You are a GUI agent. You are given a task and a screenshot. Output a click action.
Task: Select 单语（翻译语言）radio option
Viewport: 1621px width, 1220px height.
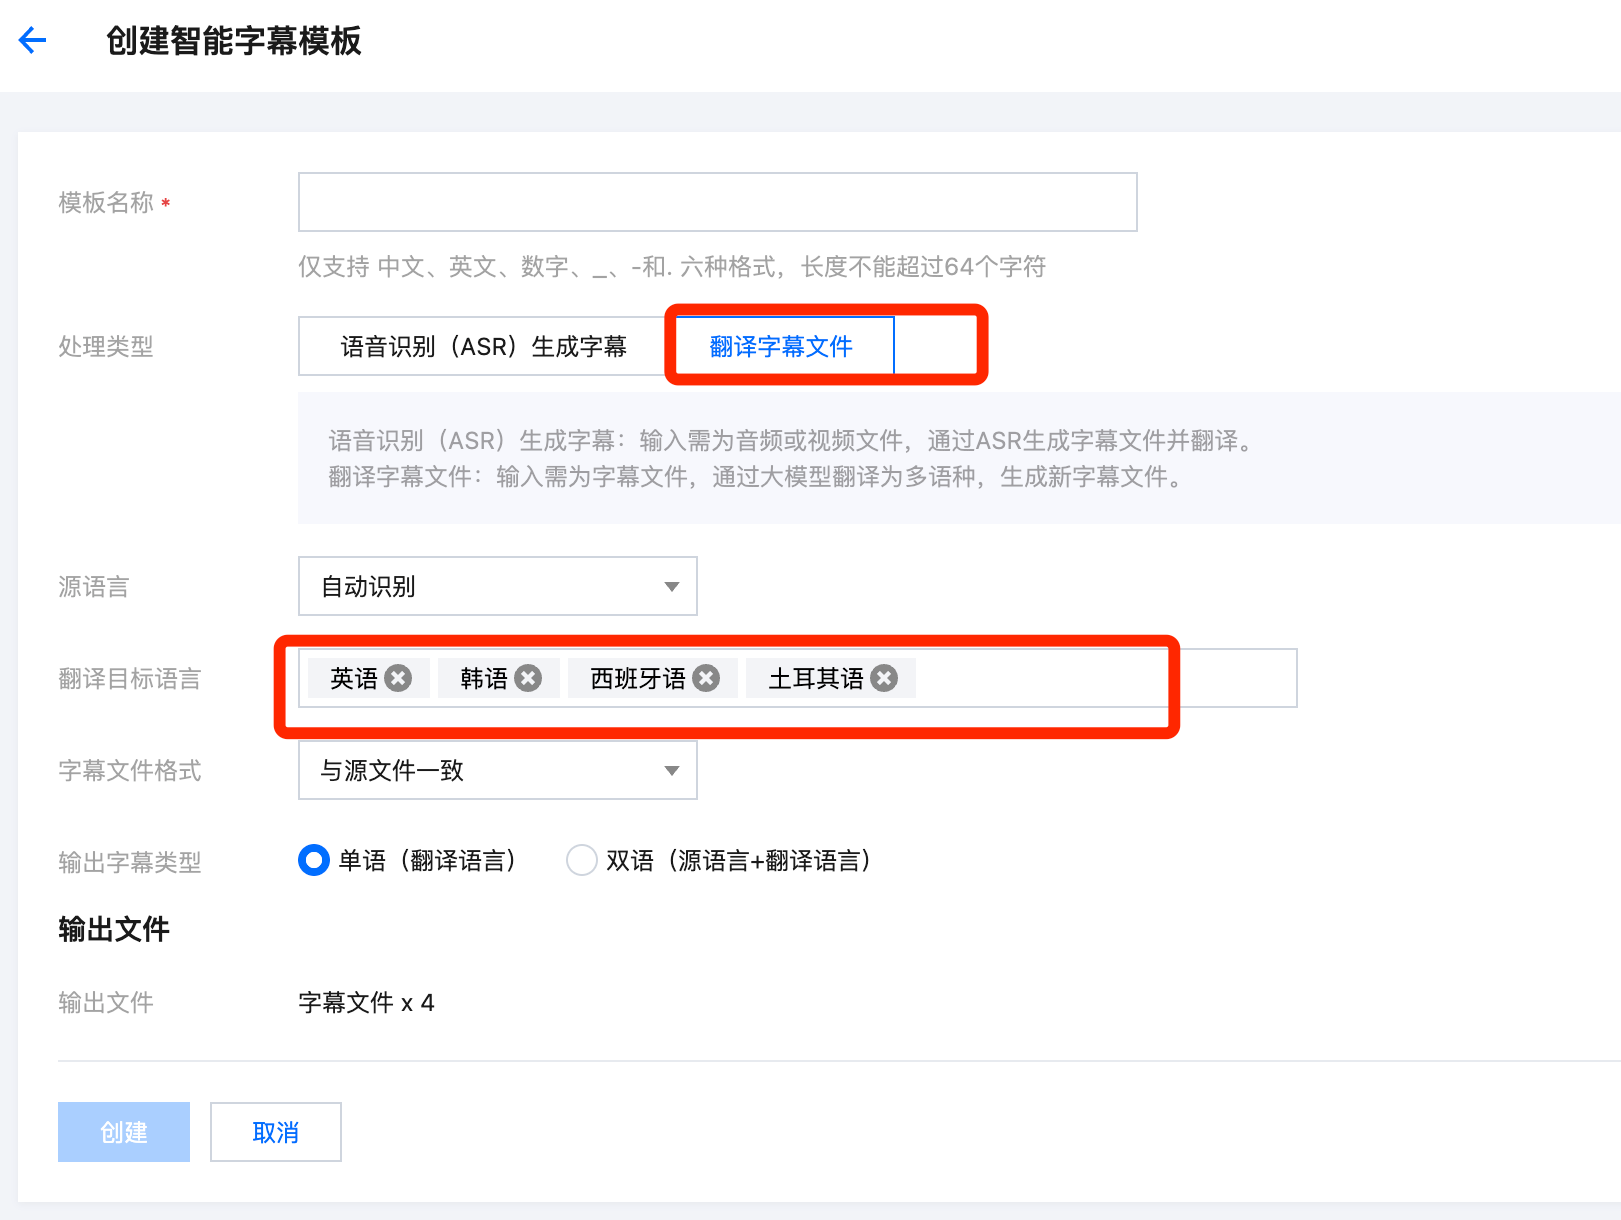(314, 860)
